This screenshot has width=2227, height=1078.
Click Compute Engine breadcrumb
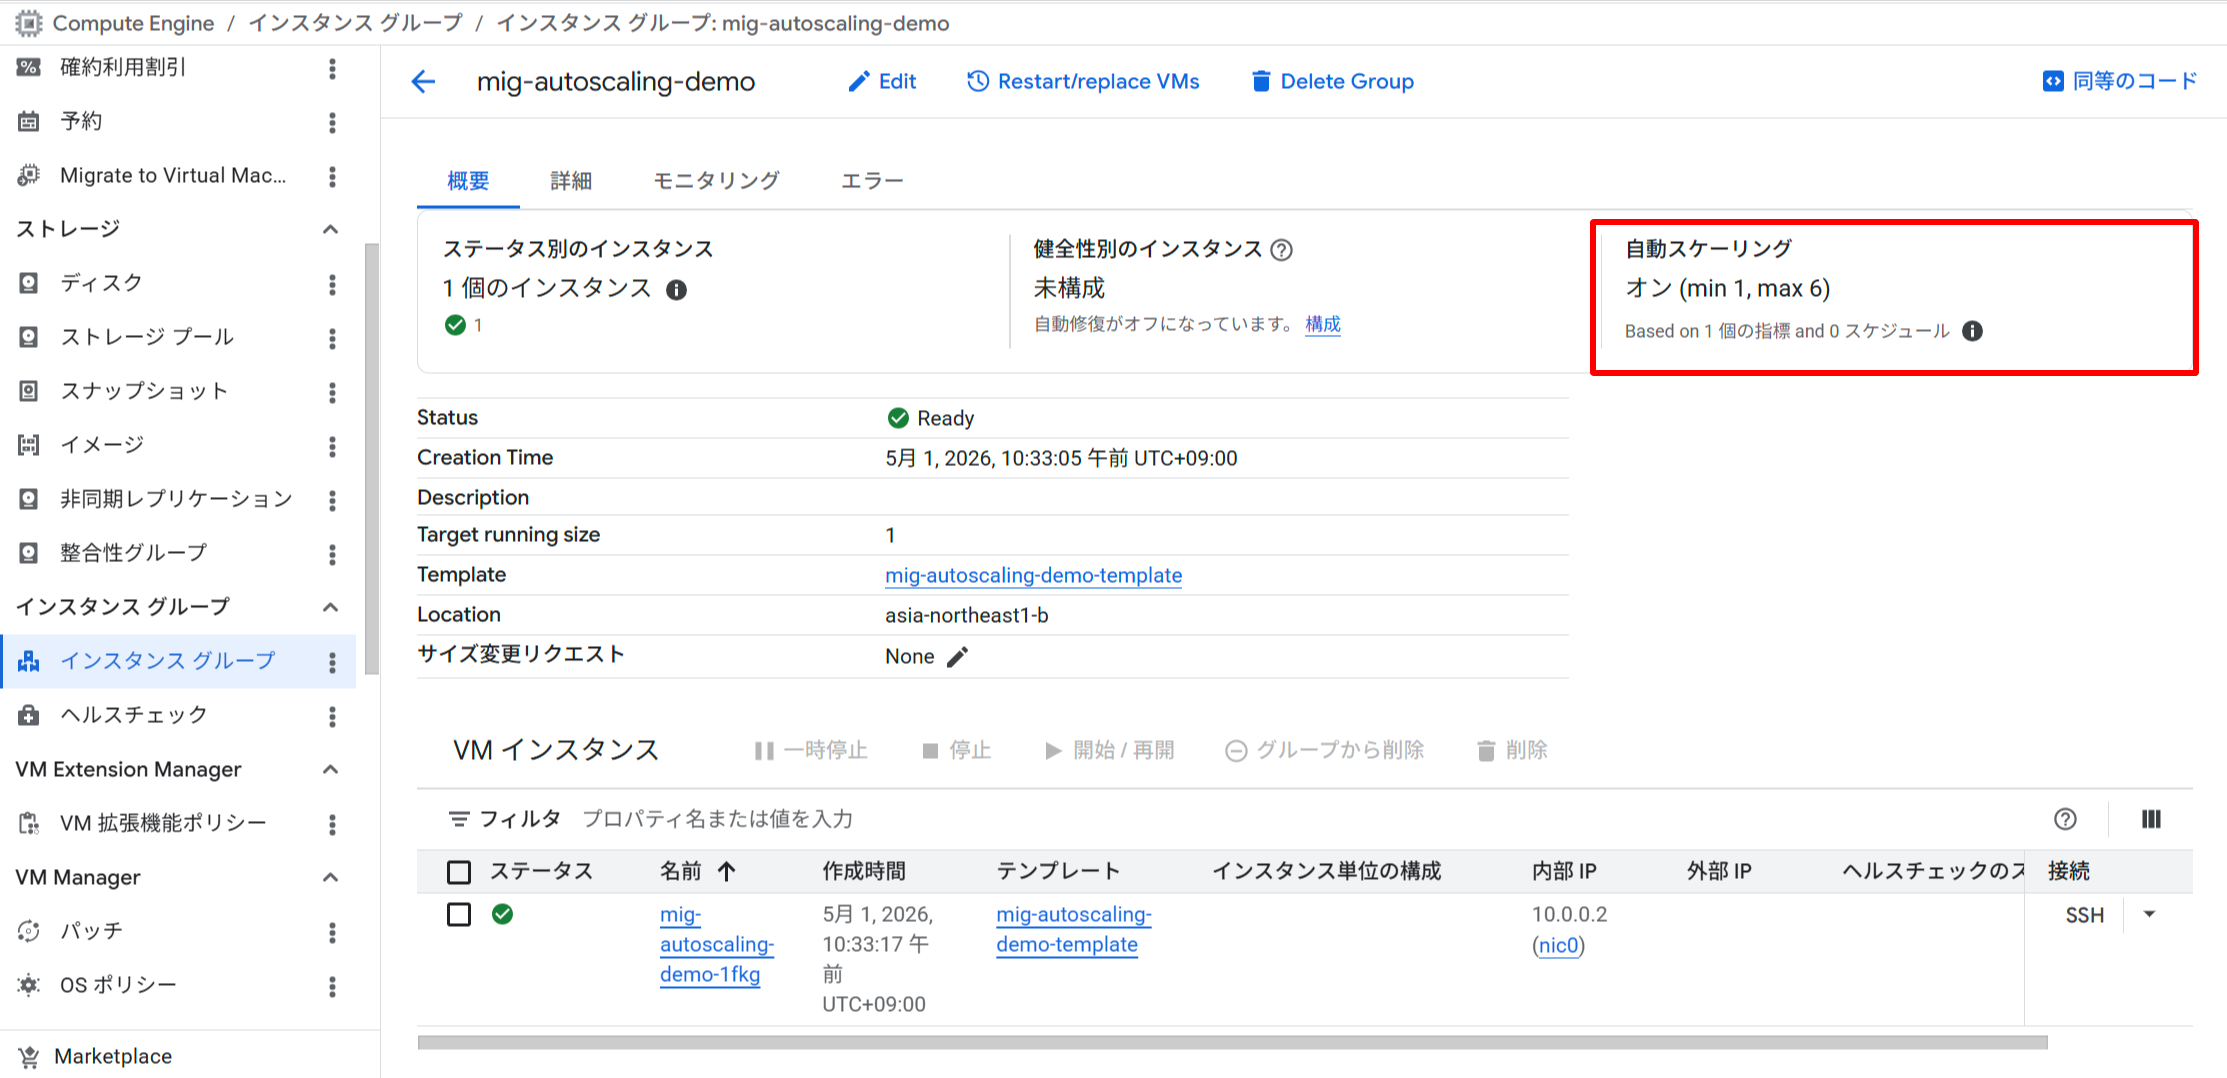point(133,23)
